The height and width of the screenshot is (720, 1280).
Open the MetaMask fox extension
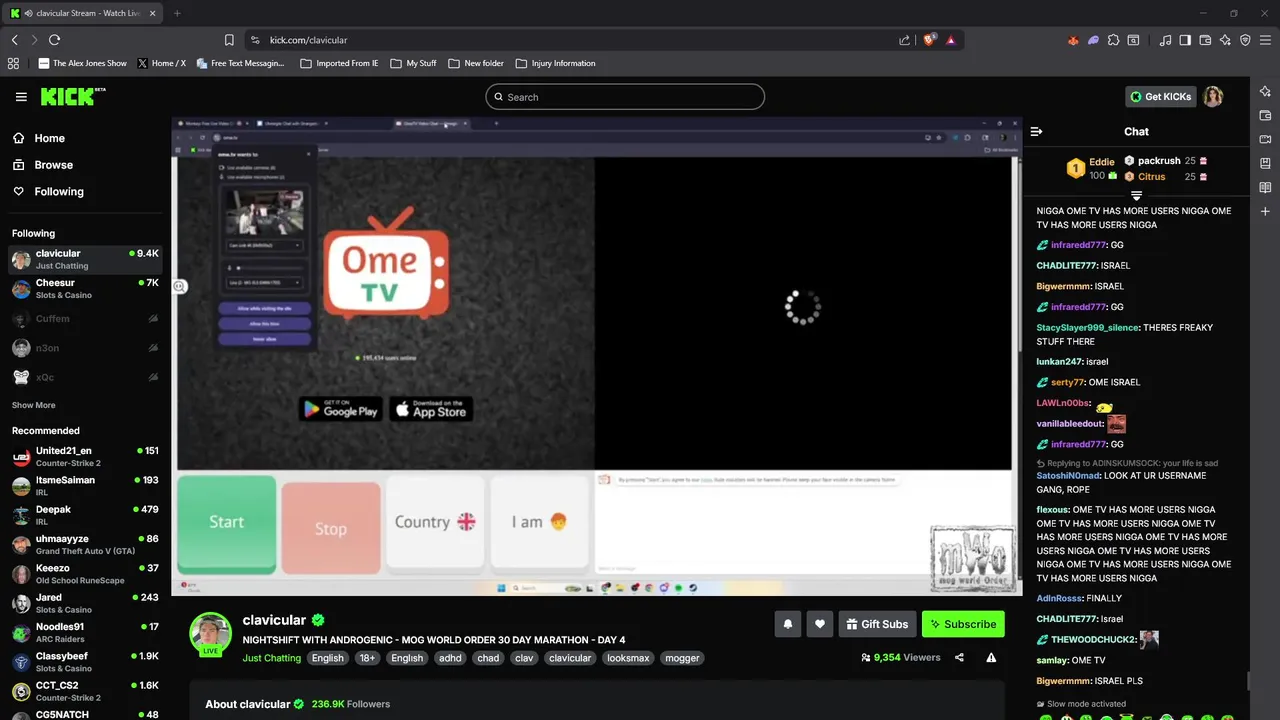(x=1073, y=40)
